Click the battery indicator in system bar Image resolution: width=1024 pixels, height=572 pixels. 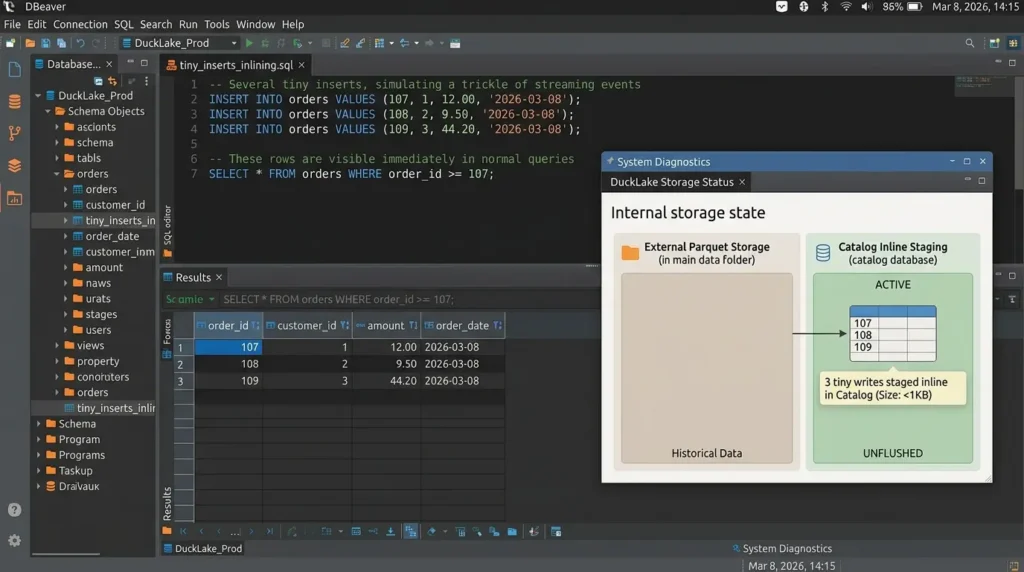click(x=914, y=7)
